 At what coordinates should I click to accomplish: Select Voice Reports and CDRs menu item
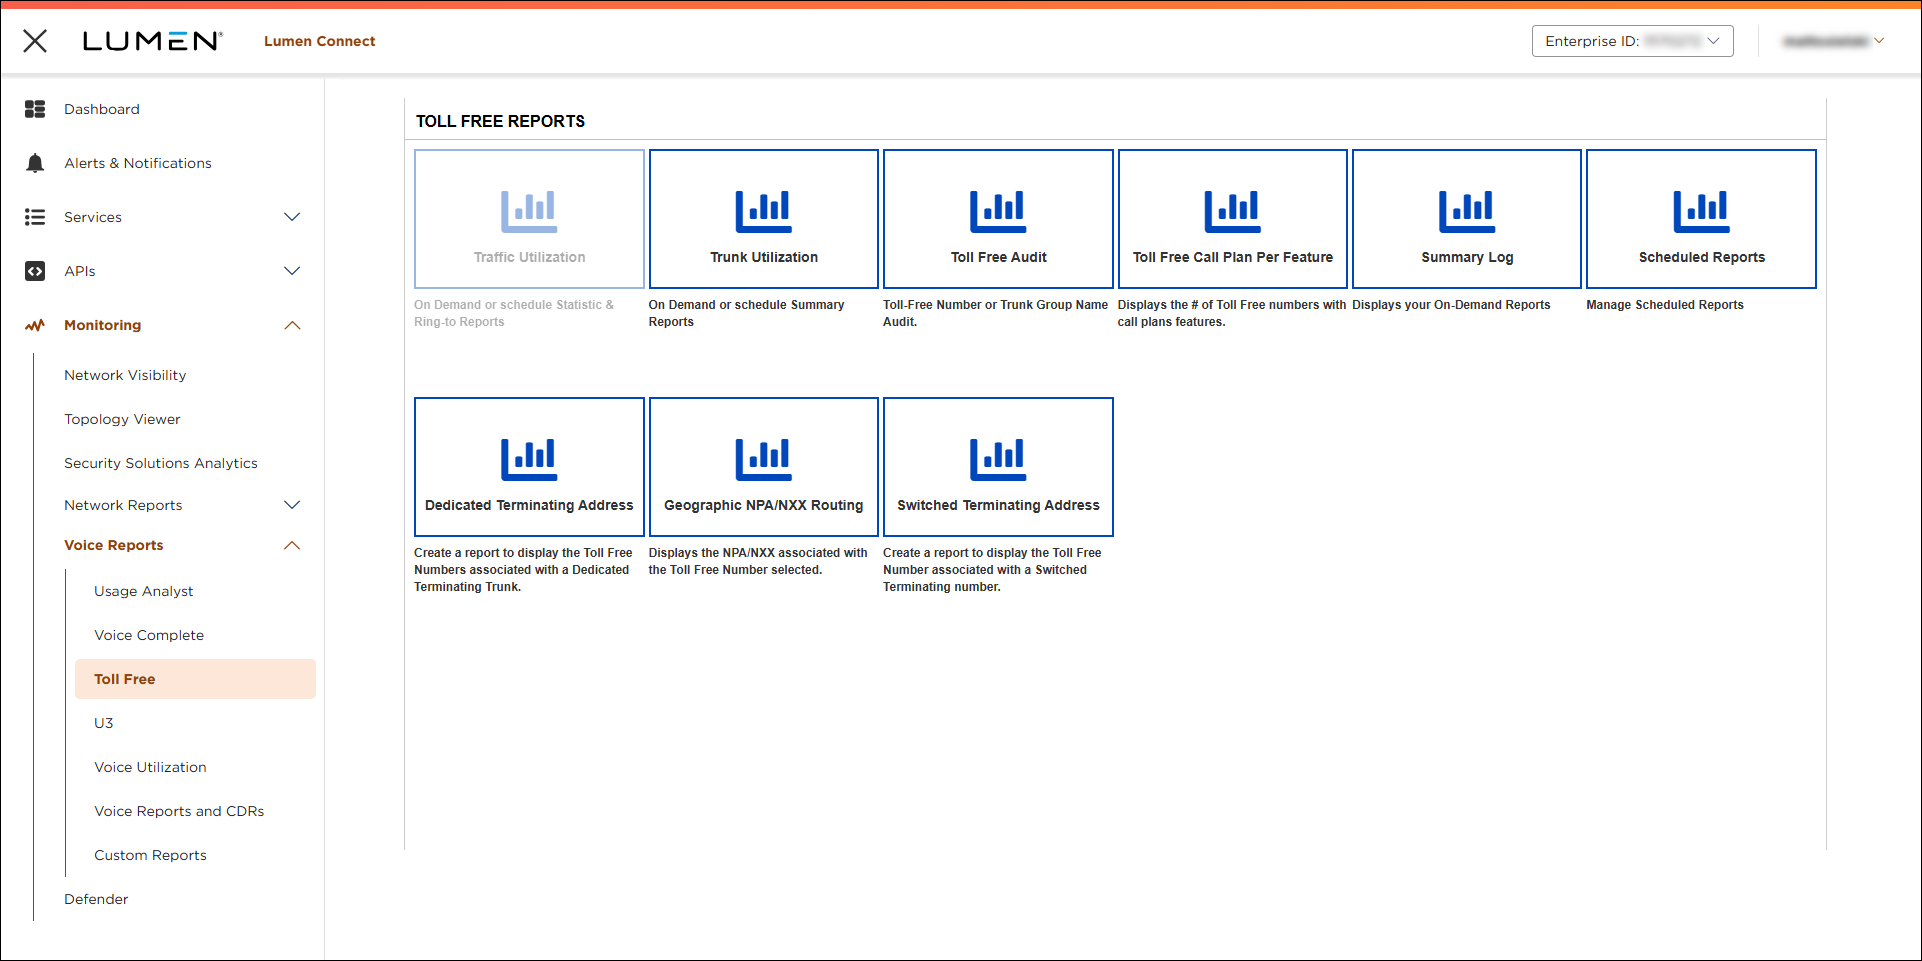(179, 811)
